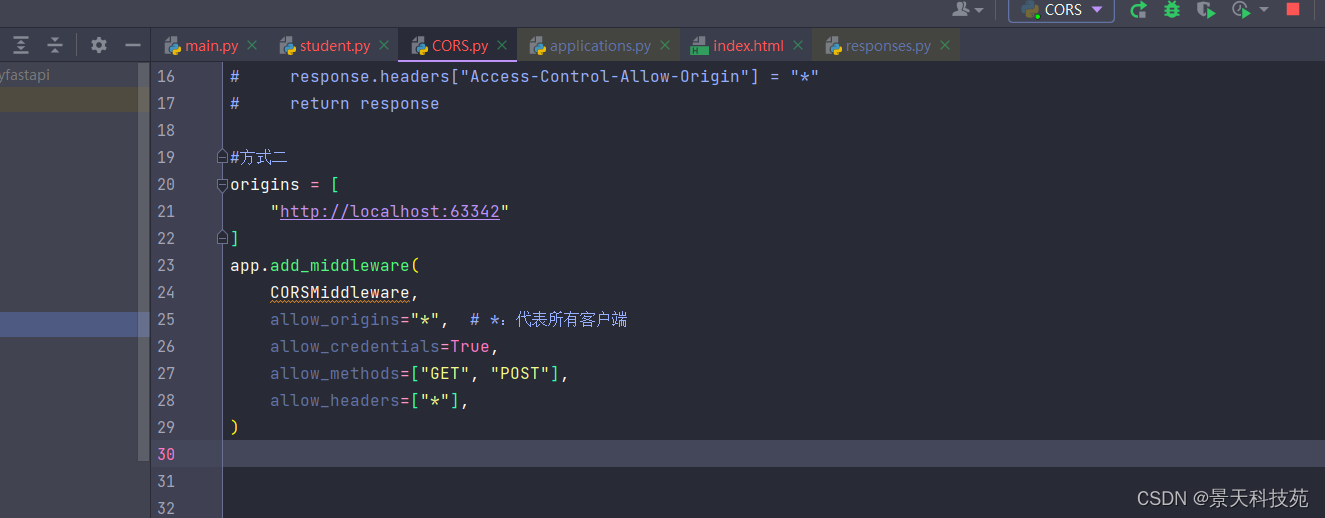Close the index.html tab

(x=798, y=45)
